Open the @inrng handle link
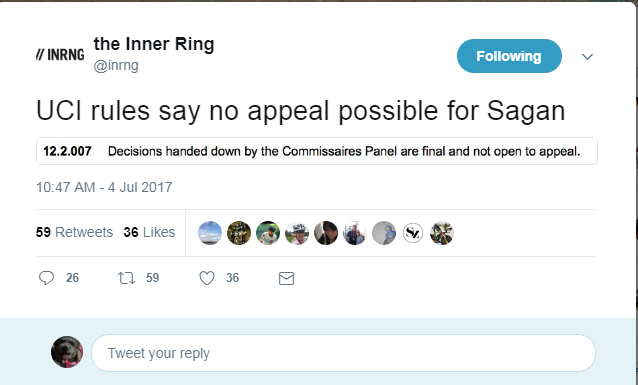The image size is (638, 385). pos(116,66)
